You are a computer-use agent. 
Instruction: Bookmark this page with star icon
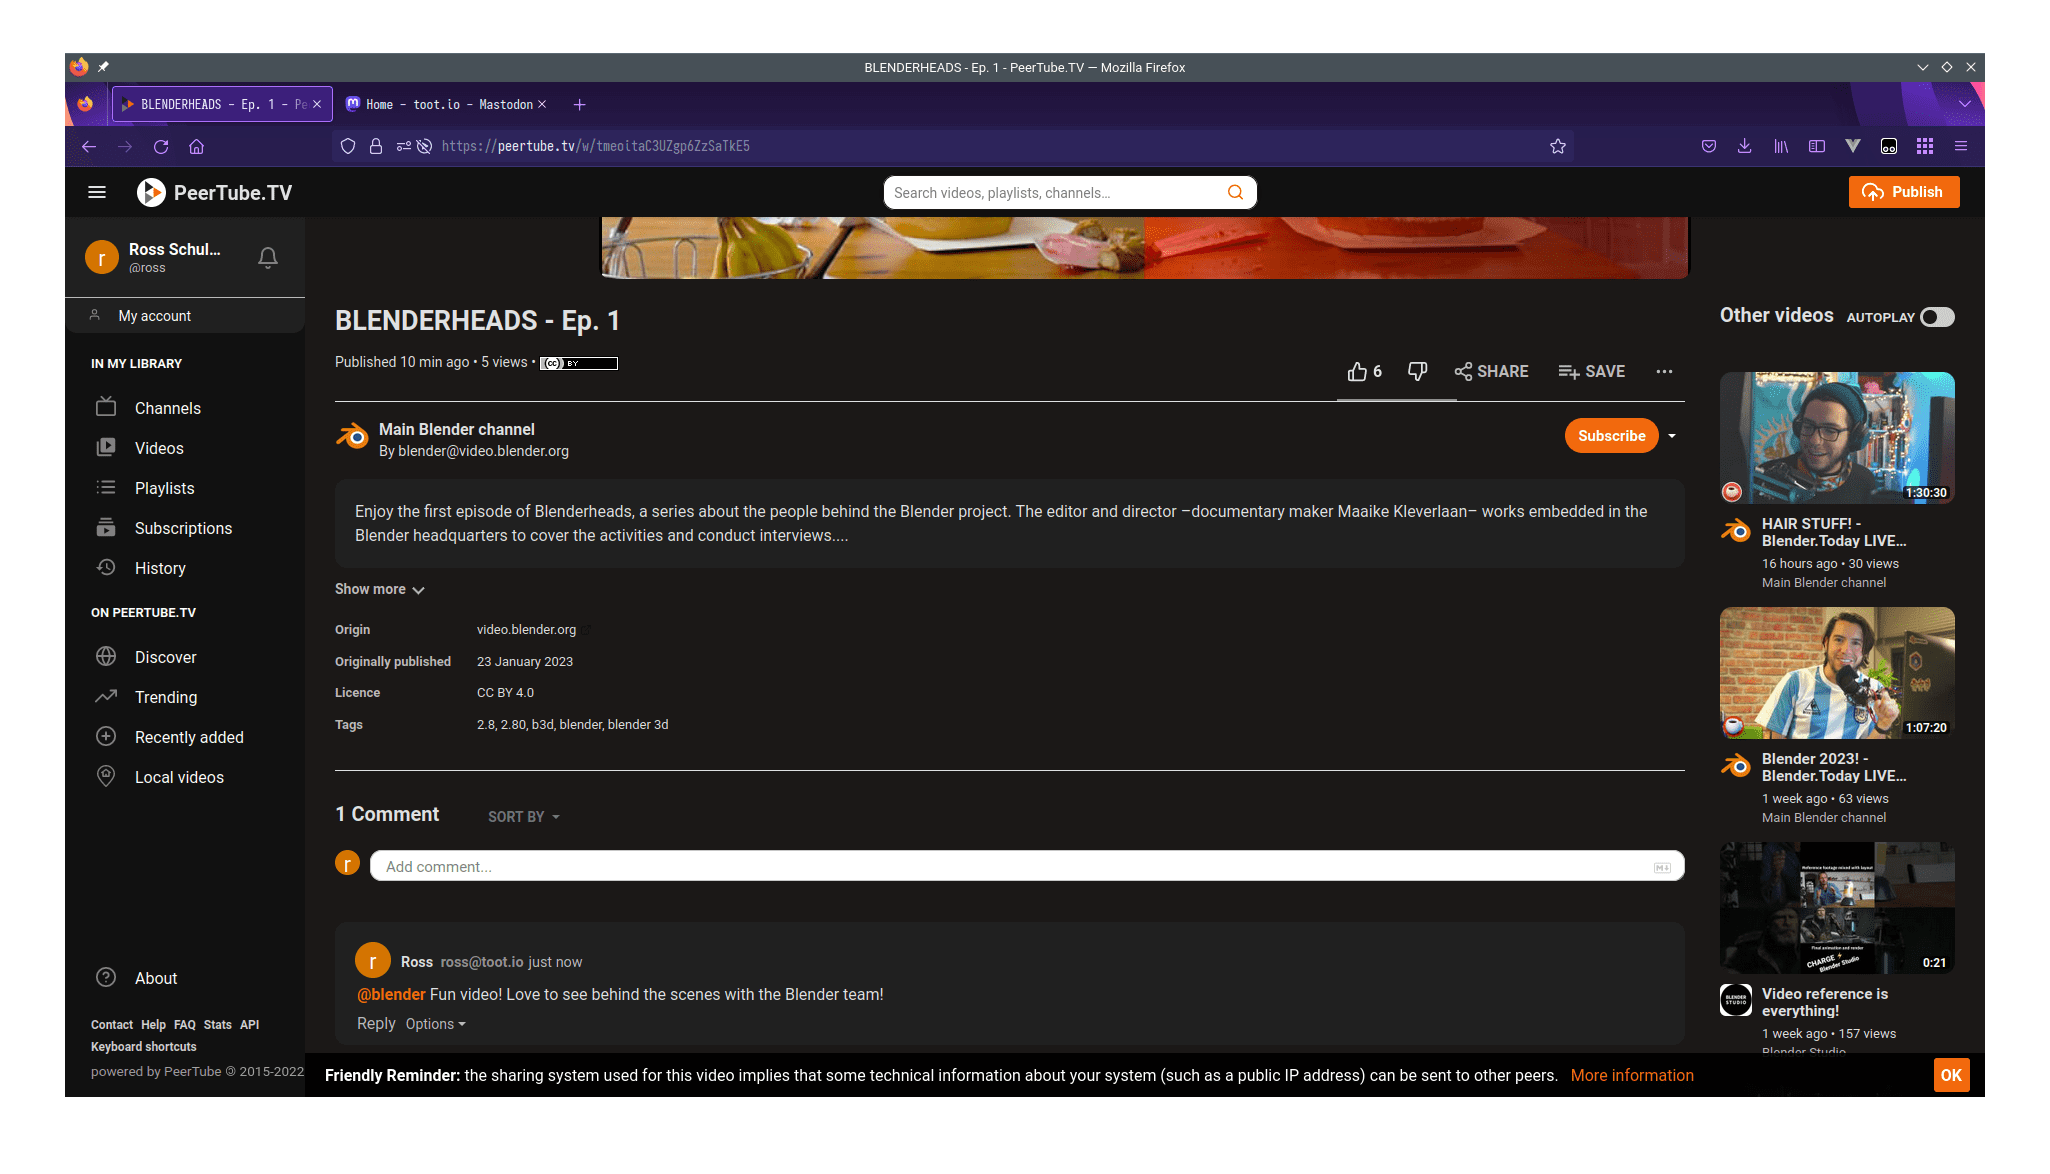tap(1557, 146)
